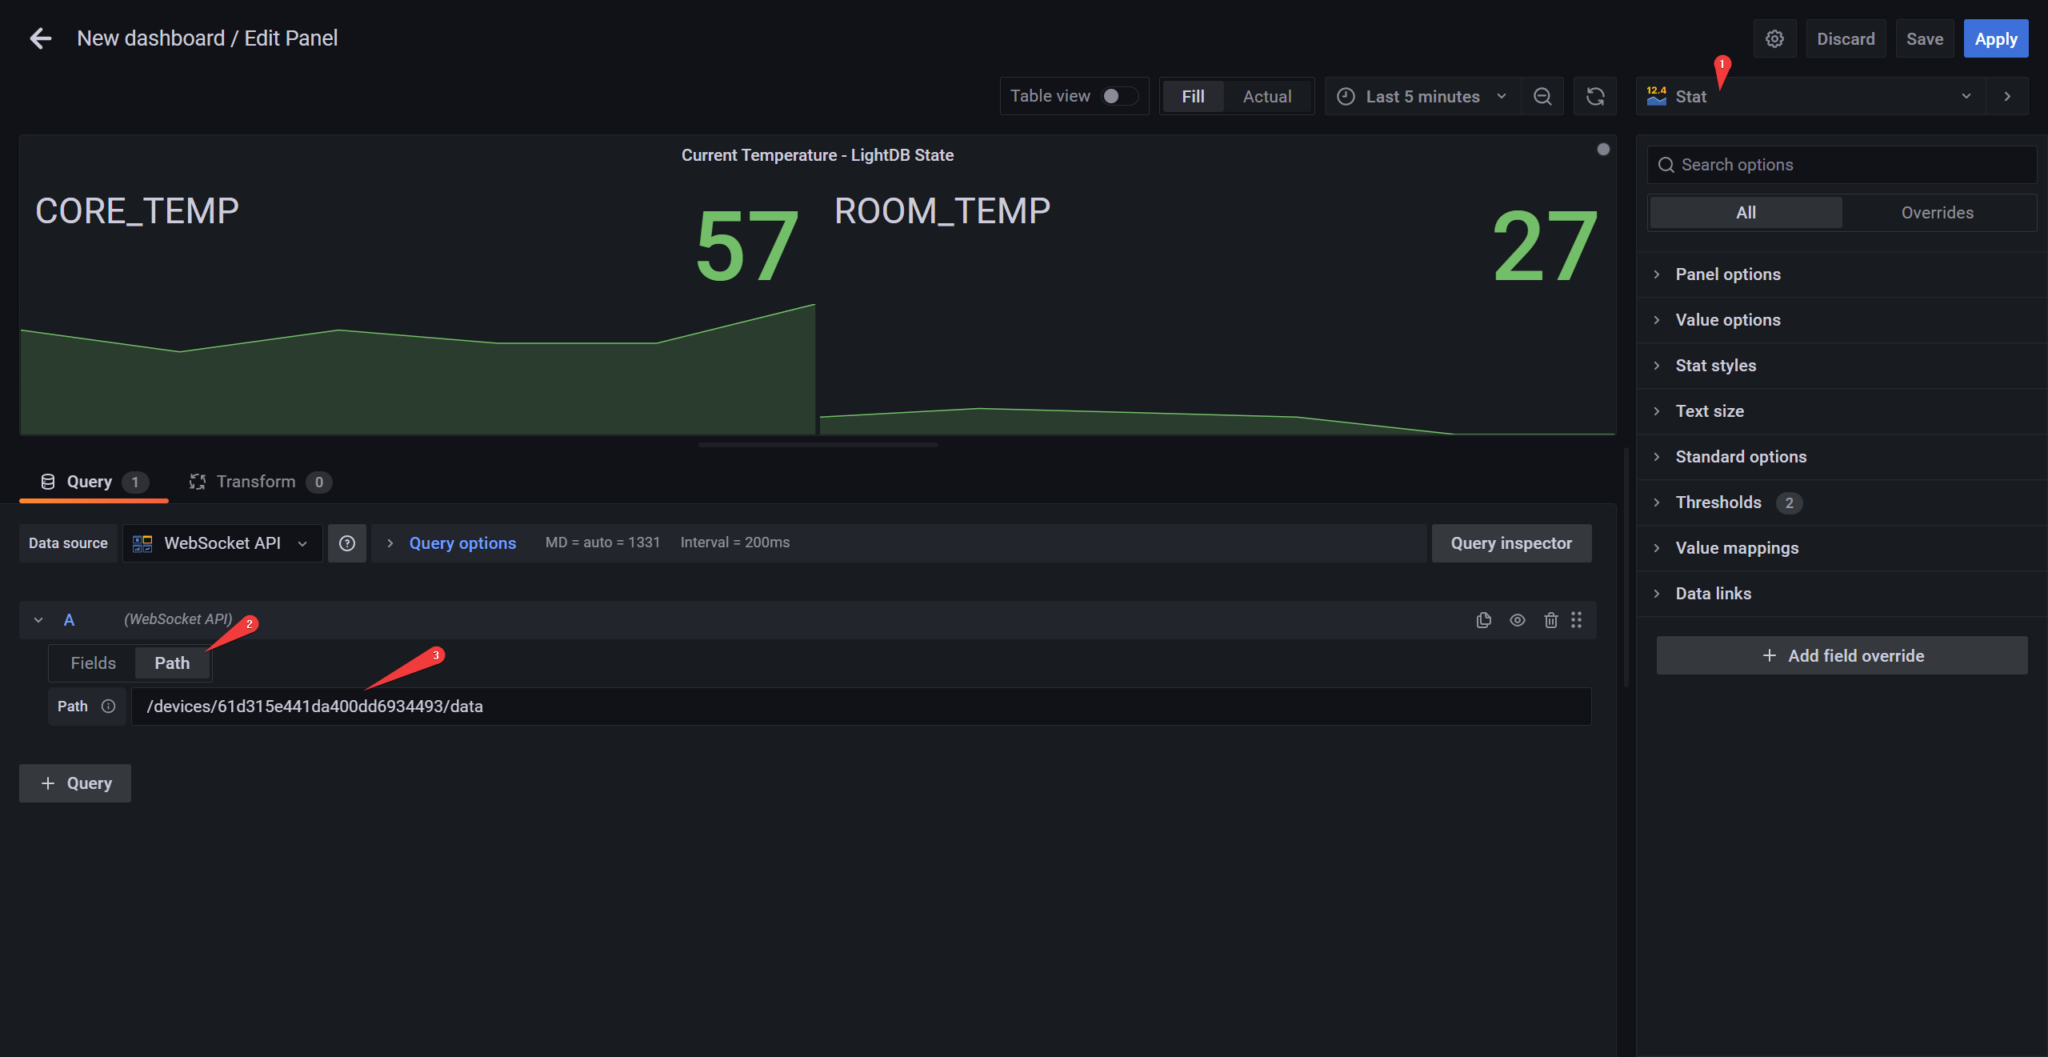The height and width of the screenshot is (1057, 2048).
Task: Expand the Thresholds section
Action: pyautogui.click(x=1718, y=502)
